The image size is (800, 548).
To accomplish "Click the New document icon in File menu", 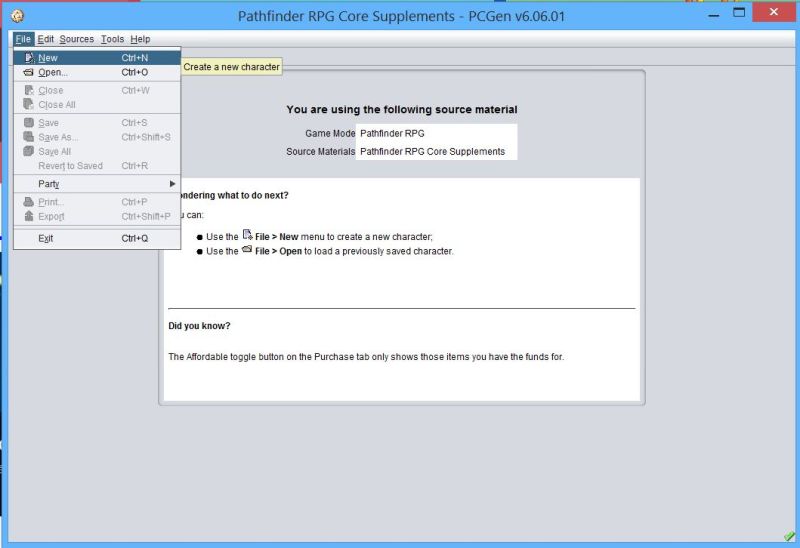I will (x=29, y=58).
